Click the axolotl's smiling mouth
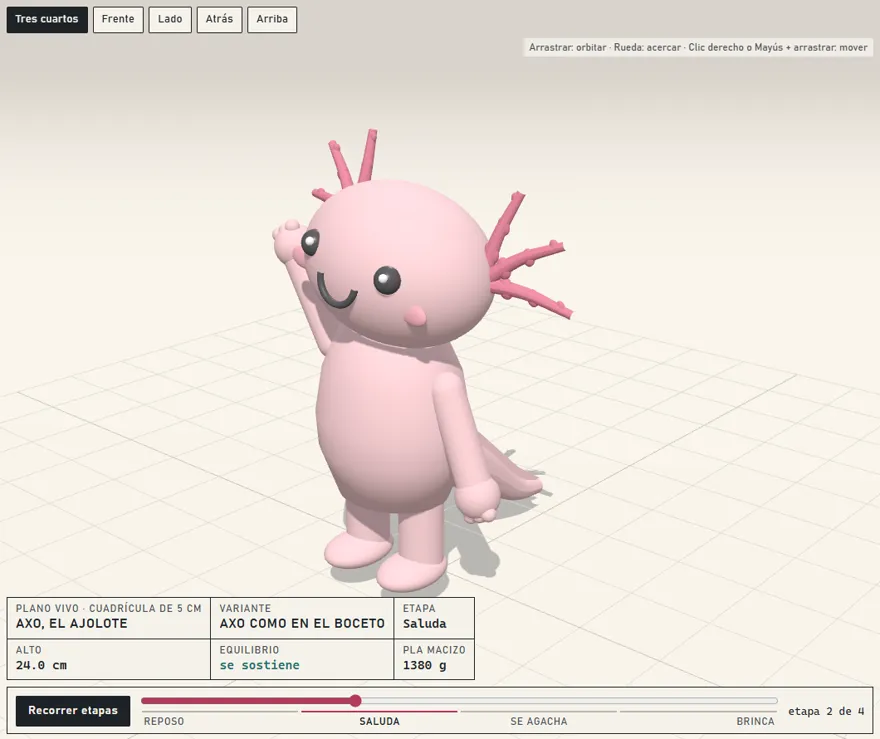 (x=336, y=291)
